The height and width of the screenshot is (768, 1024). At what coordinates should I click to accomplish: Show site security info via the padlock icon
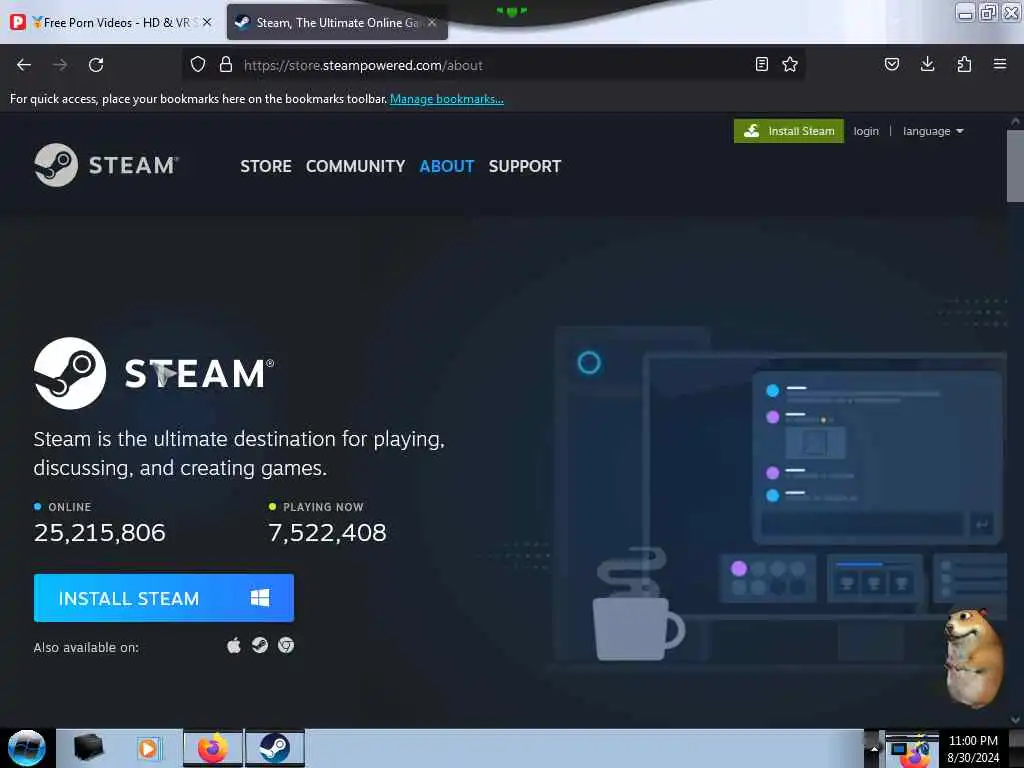point(225,65)
